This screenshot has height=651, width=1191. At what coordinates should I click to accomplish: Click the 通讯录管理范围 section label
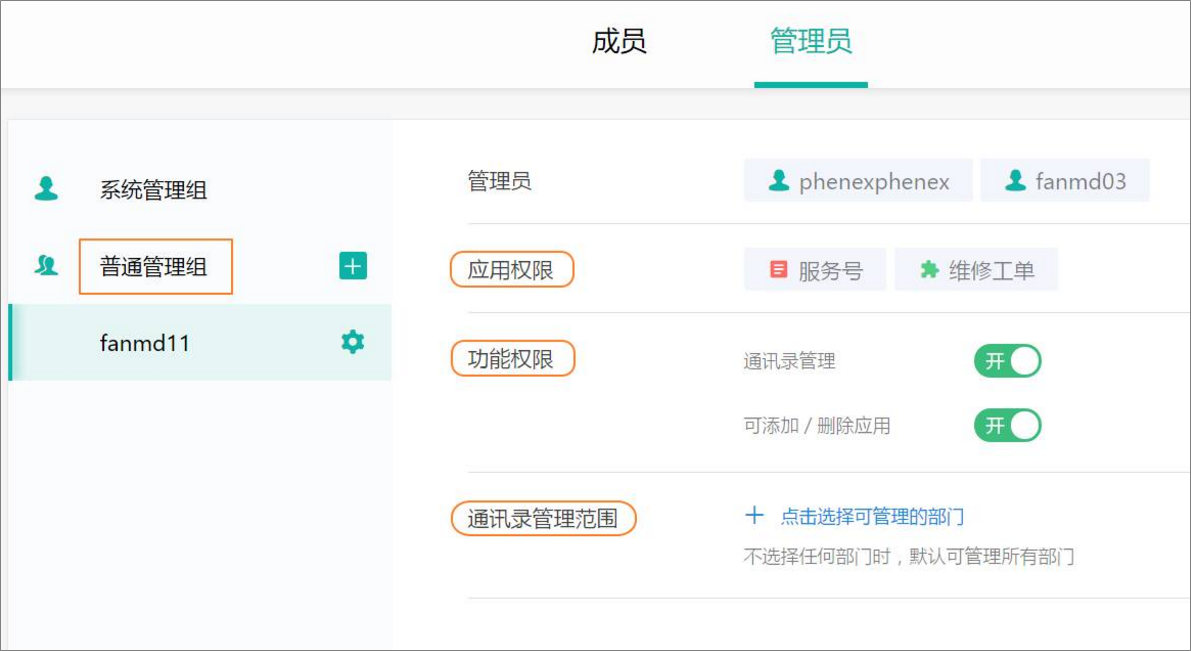(543, 518)
